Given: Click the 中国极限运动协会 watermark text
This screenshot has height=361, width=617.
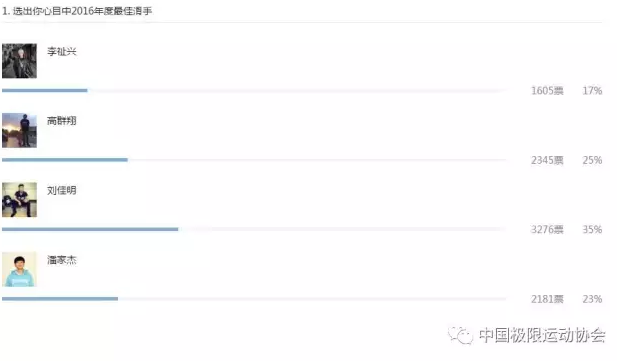Looking at the screenshot, I should 542,335.
